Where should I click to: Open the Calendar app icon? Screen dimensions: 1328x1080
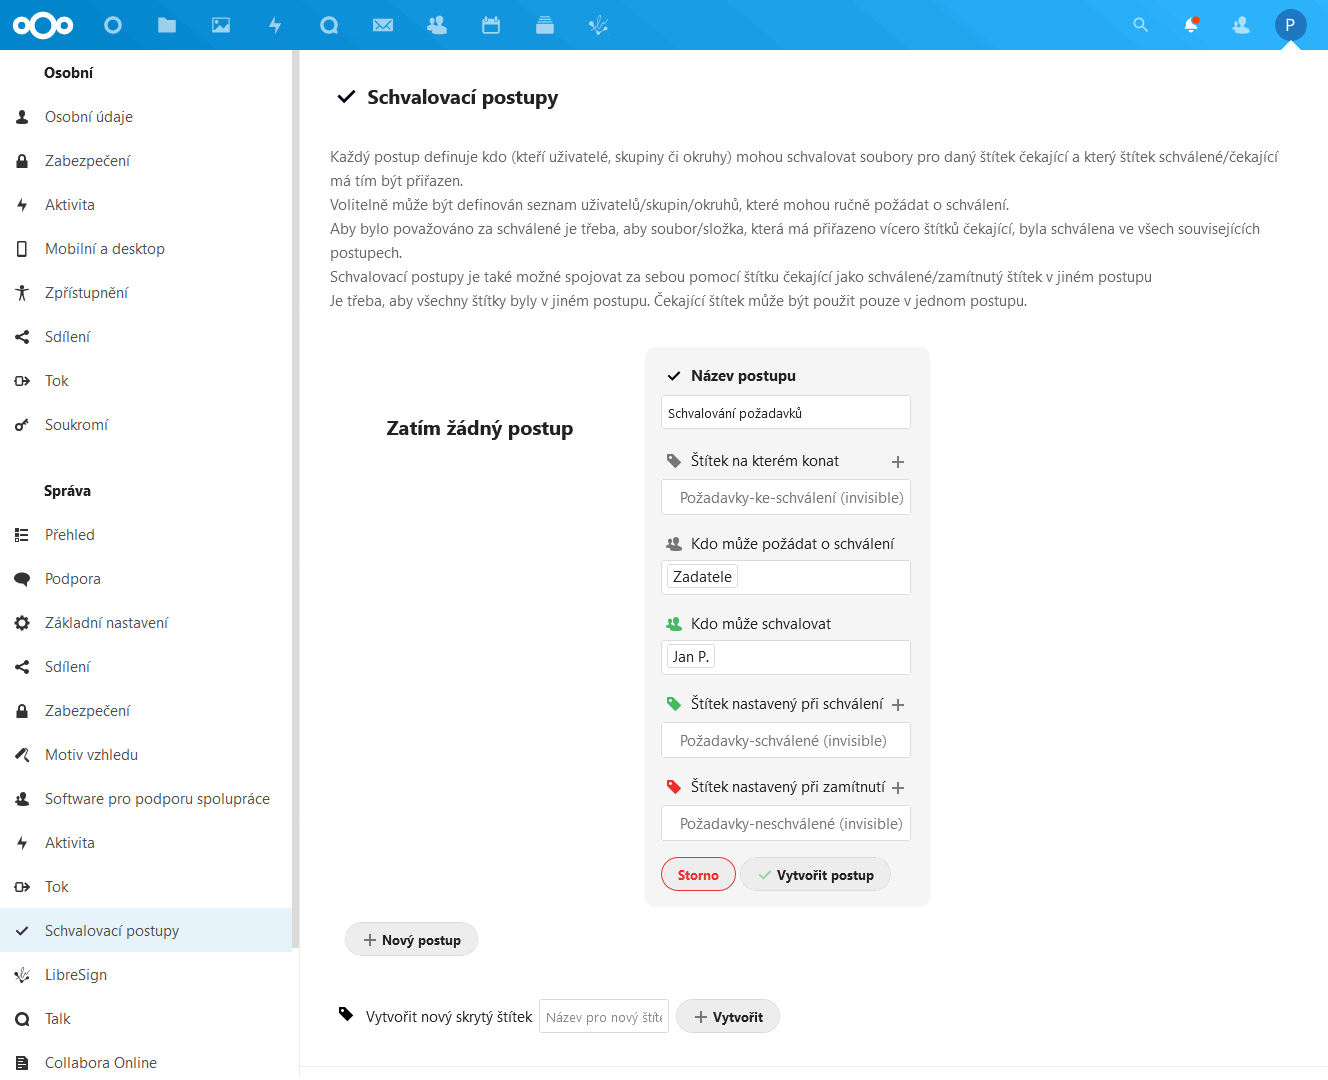tap(491, 25)
